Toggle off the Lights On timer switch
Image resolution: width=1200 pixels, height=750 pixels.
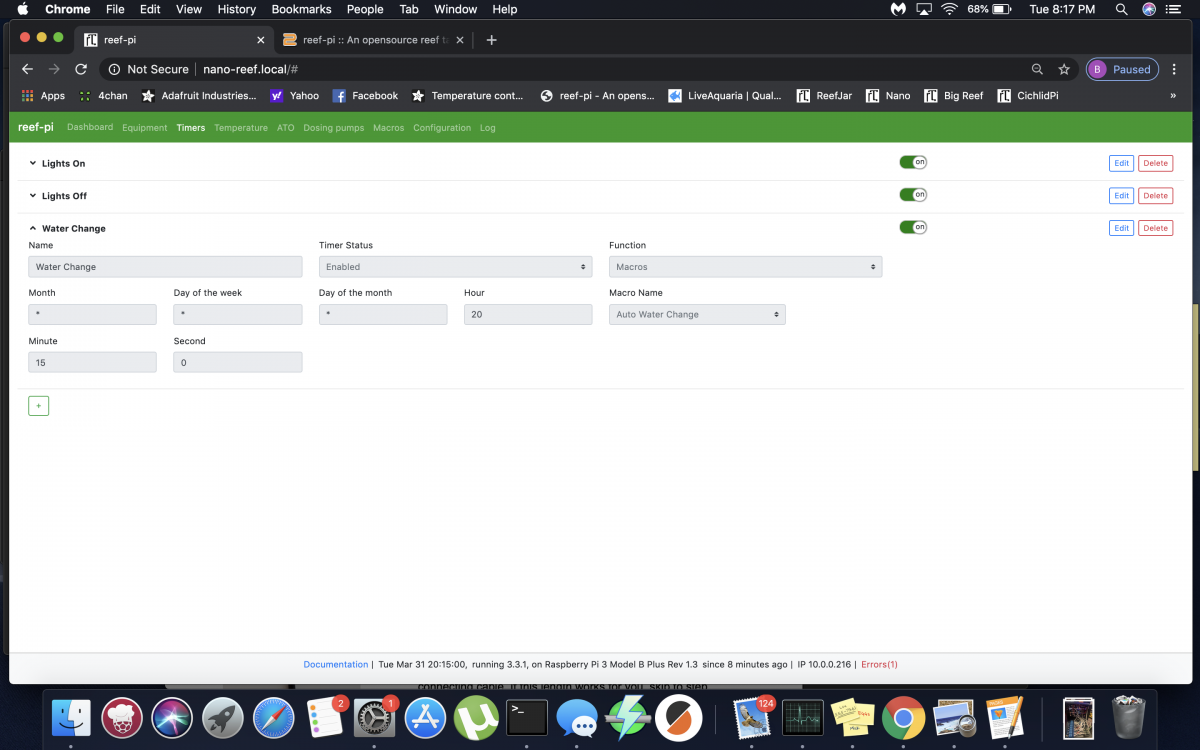tap(912, 162)
